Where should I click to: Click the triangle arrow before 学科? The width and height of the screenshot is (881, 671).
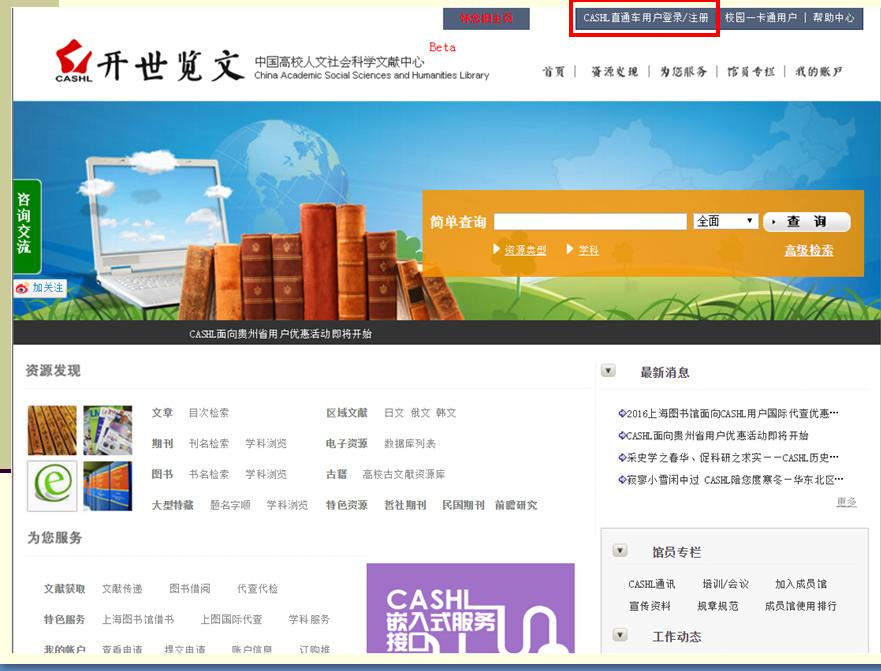click(x=570, y=249)
